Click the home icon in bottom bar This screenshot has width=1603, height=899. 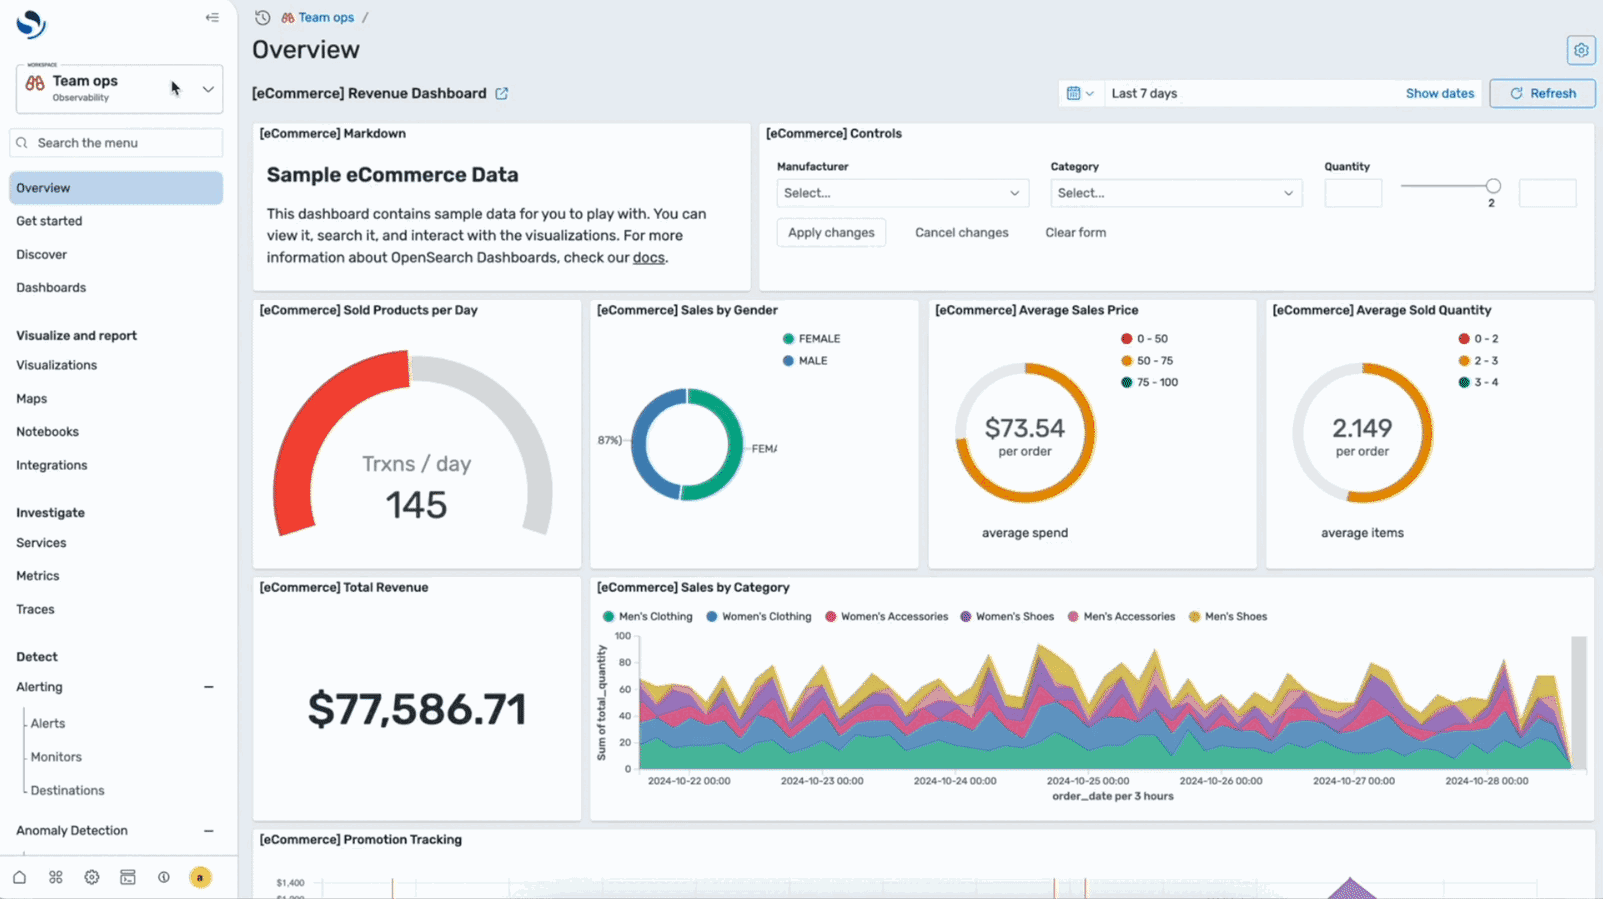[x=19, y=877]
